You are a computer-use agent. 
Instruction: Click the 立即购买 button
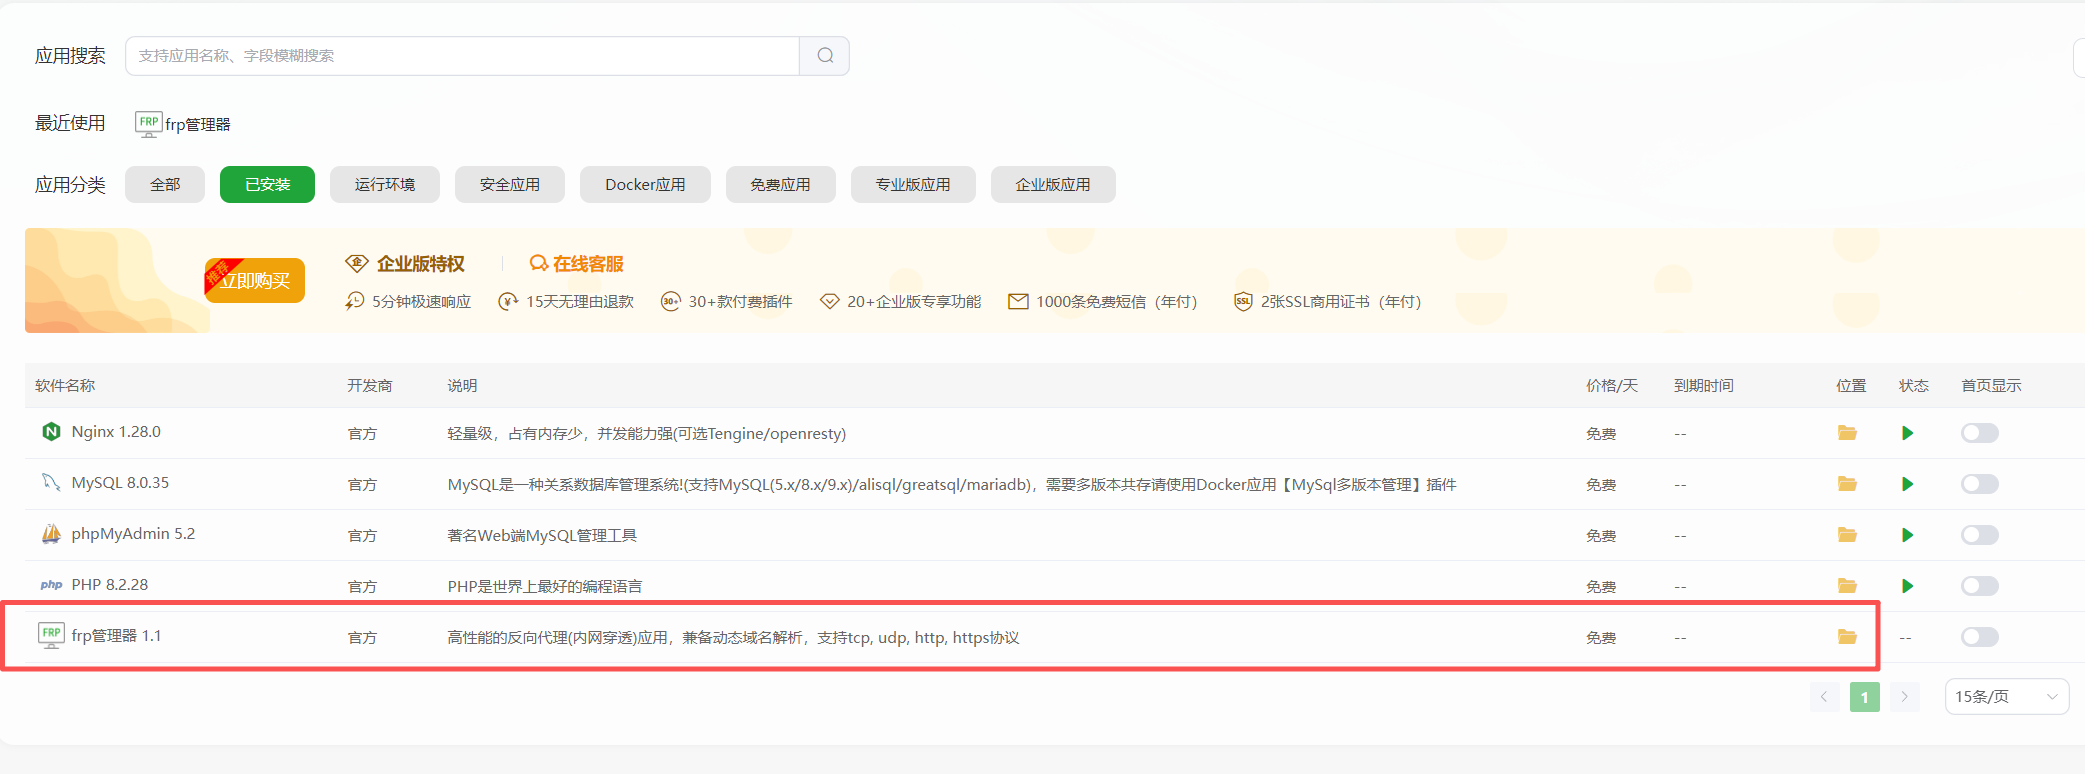(x=255, y=281)
